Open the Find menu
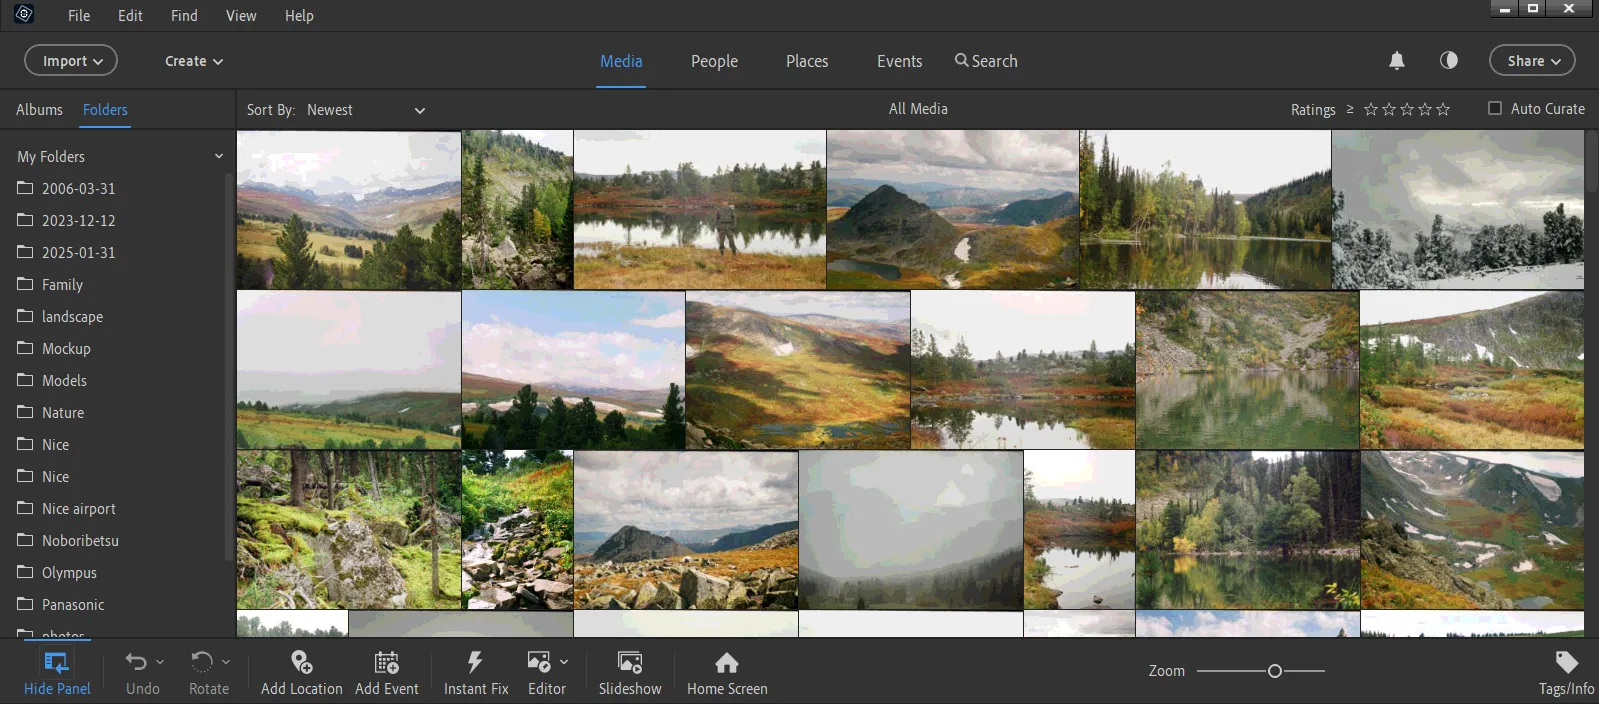This screenshot has height=704, width=1599. [184, 15]
